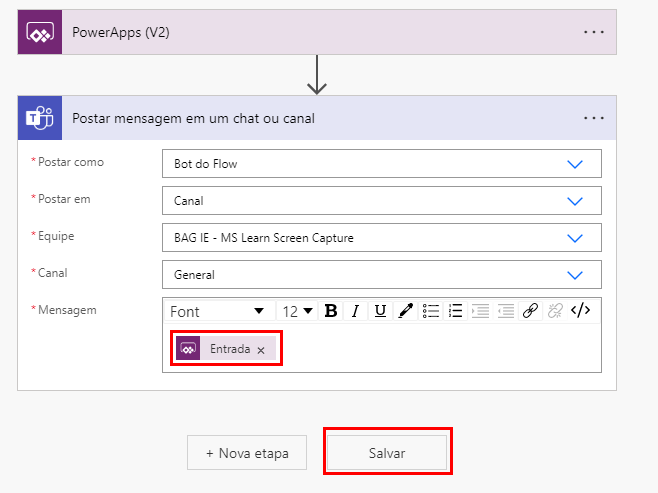658x493 pixels.
Task: Click the Postar em field label
Action: [x=64, y=199]
